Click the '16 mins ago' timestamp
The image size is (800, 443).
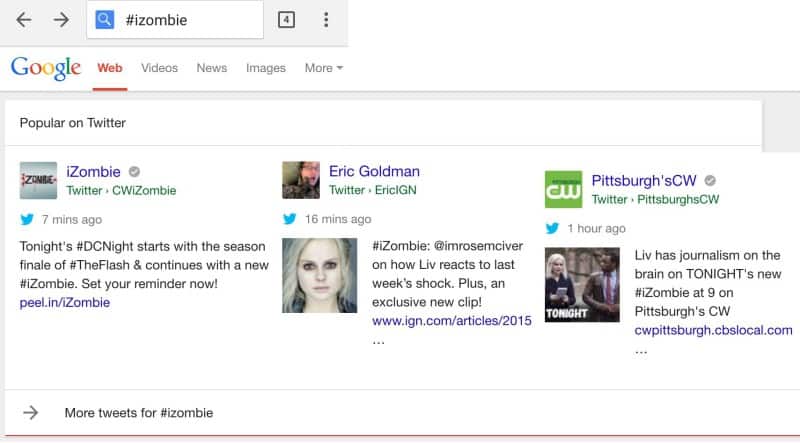pos(338,219)
